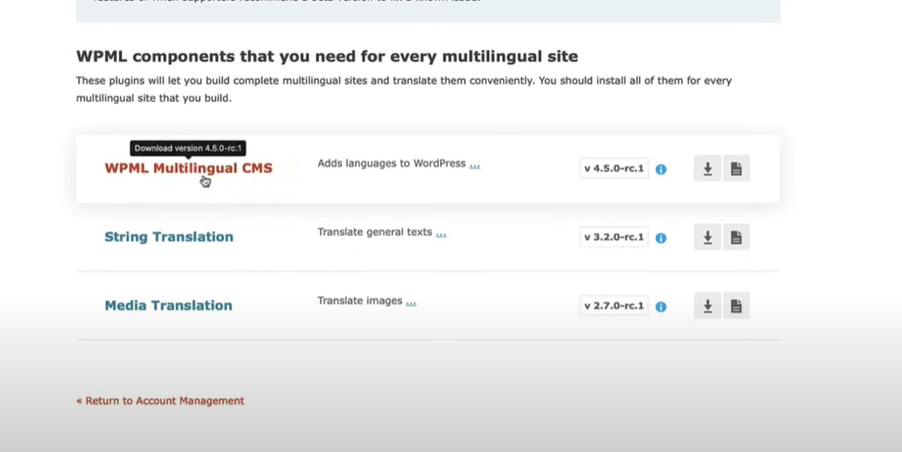Expand description 'Adds languages to WordPress'
The image size is (902, 452).
tap(475, 166)
